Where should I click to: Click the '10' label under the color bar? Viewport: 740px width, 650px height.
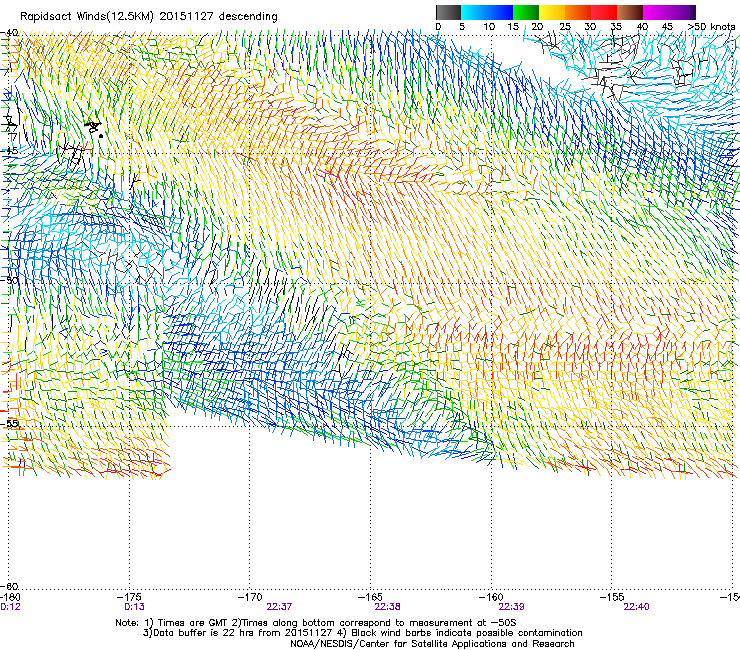pyautogui.click(x=488, y=27)
